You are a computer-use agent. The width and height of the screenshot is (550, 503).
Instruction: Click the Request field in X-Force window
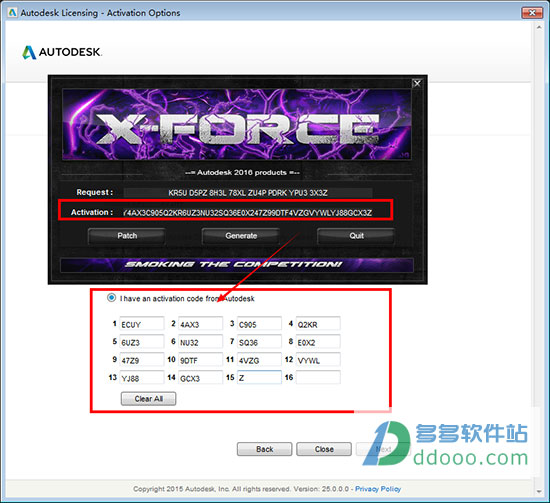[248, 193]
